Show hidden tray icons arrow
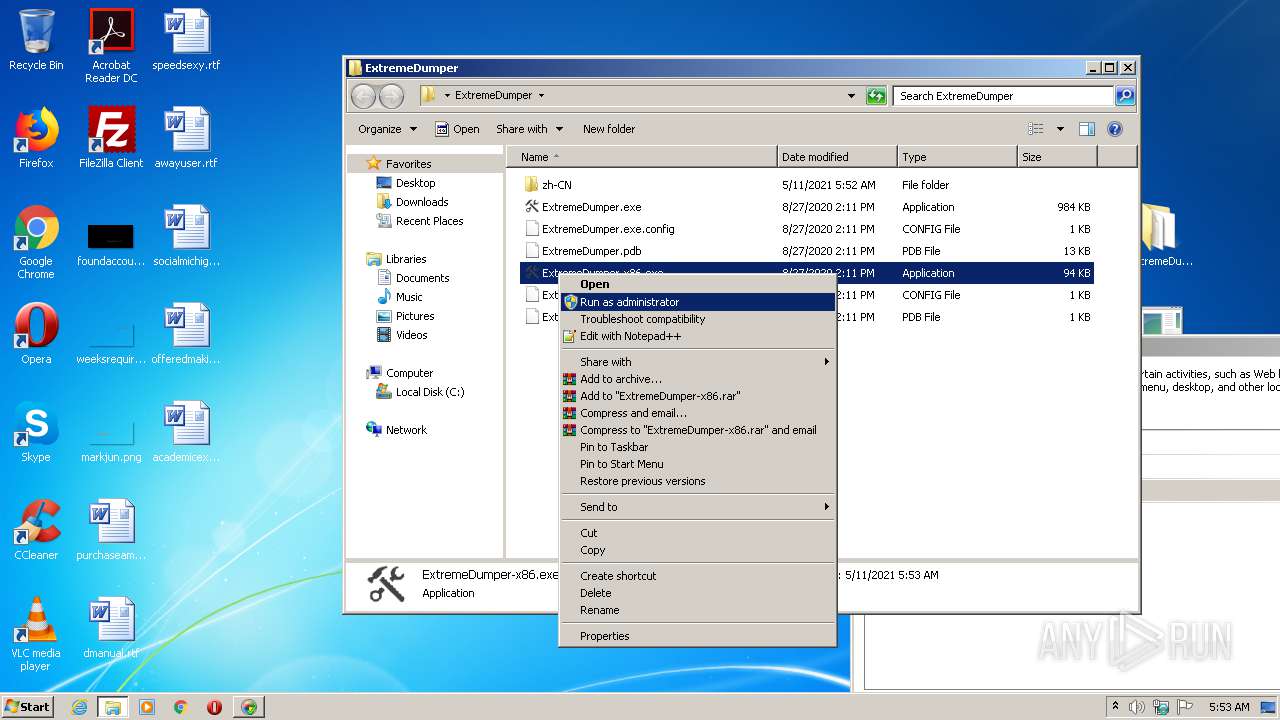This screenshot has width=1280, height=720. (1115, 707)
